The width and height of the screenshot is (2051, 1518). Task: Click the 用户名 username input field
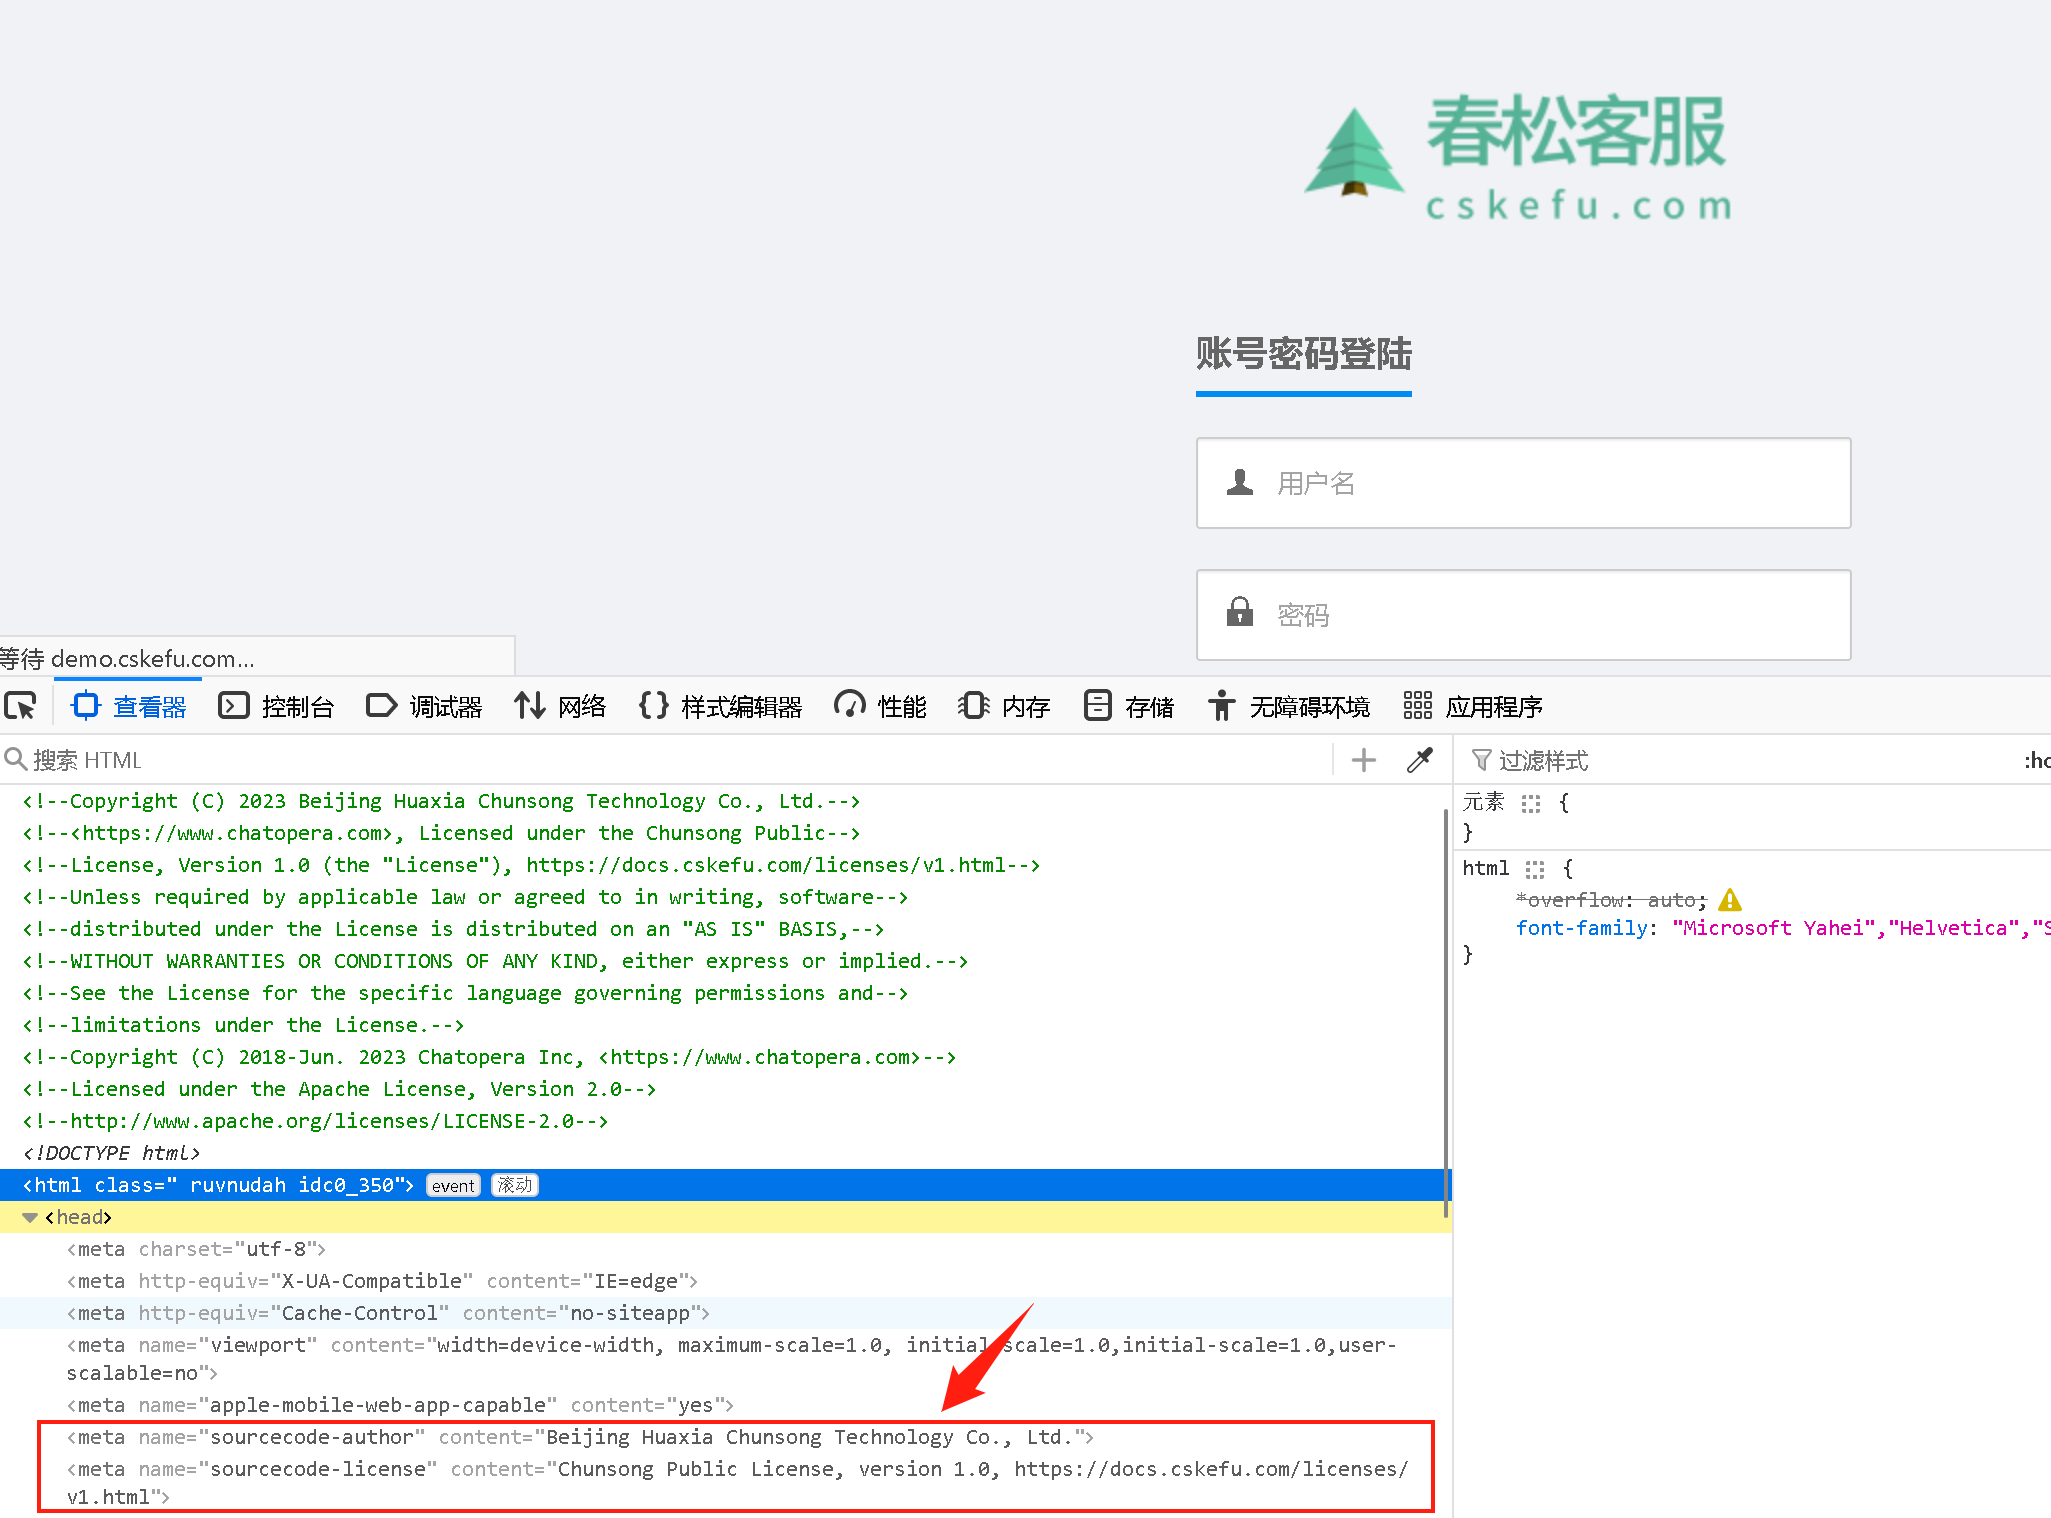click(1523, 483)
